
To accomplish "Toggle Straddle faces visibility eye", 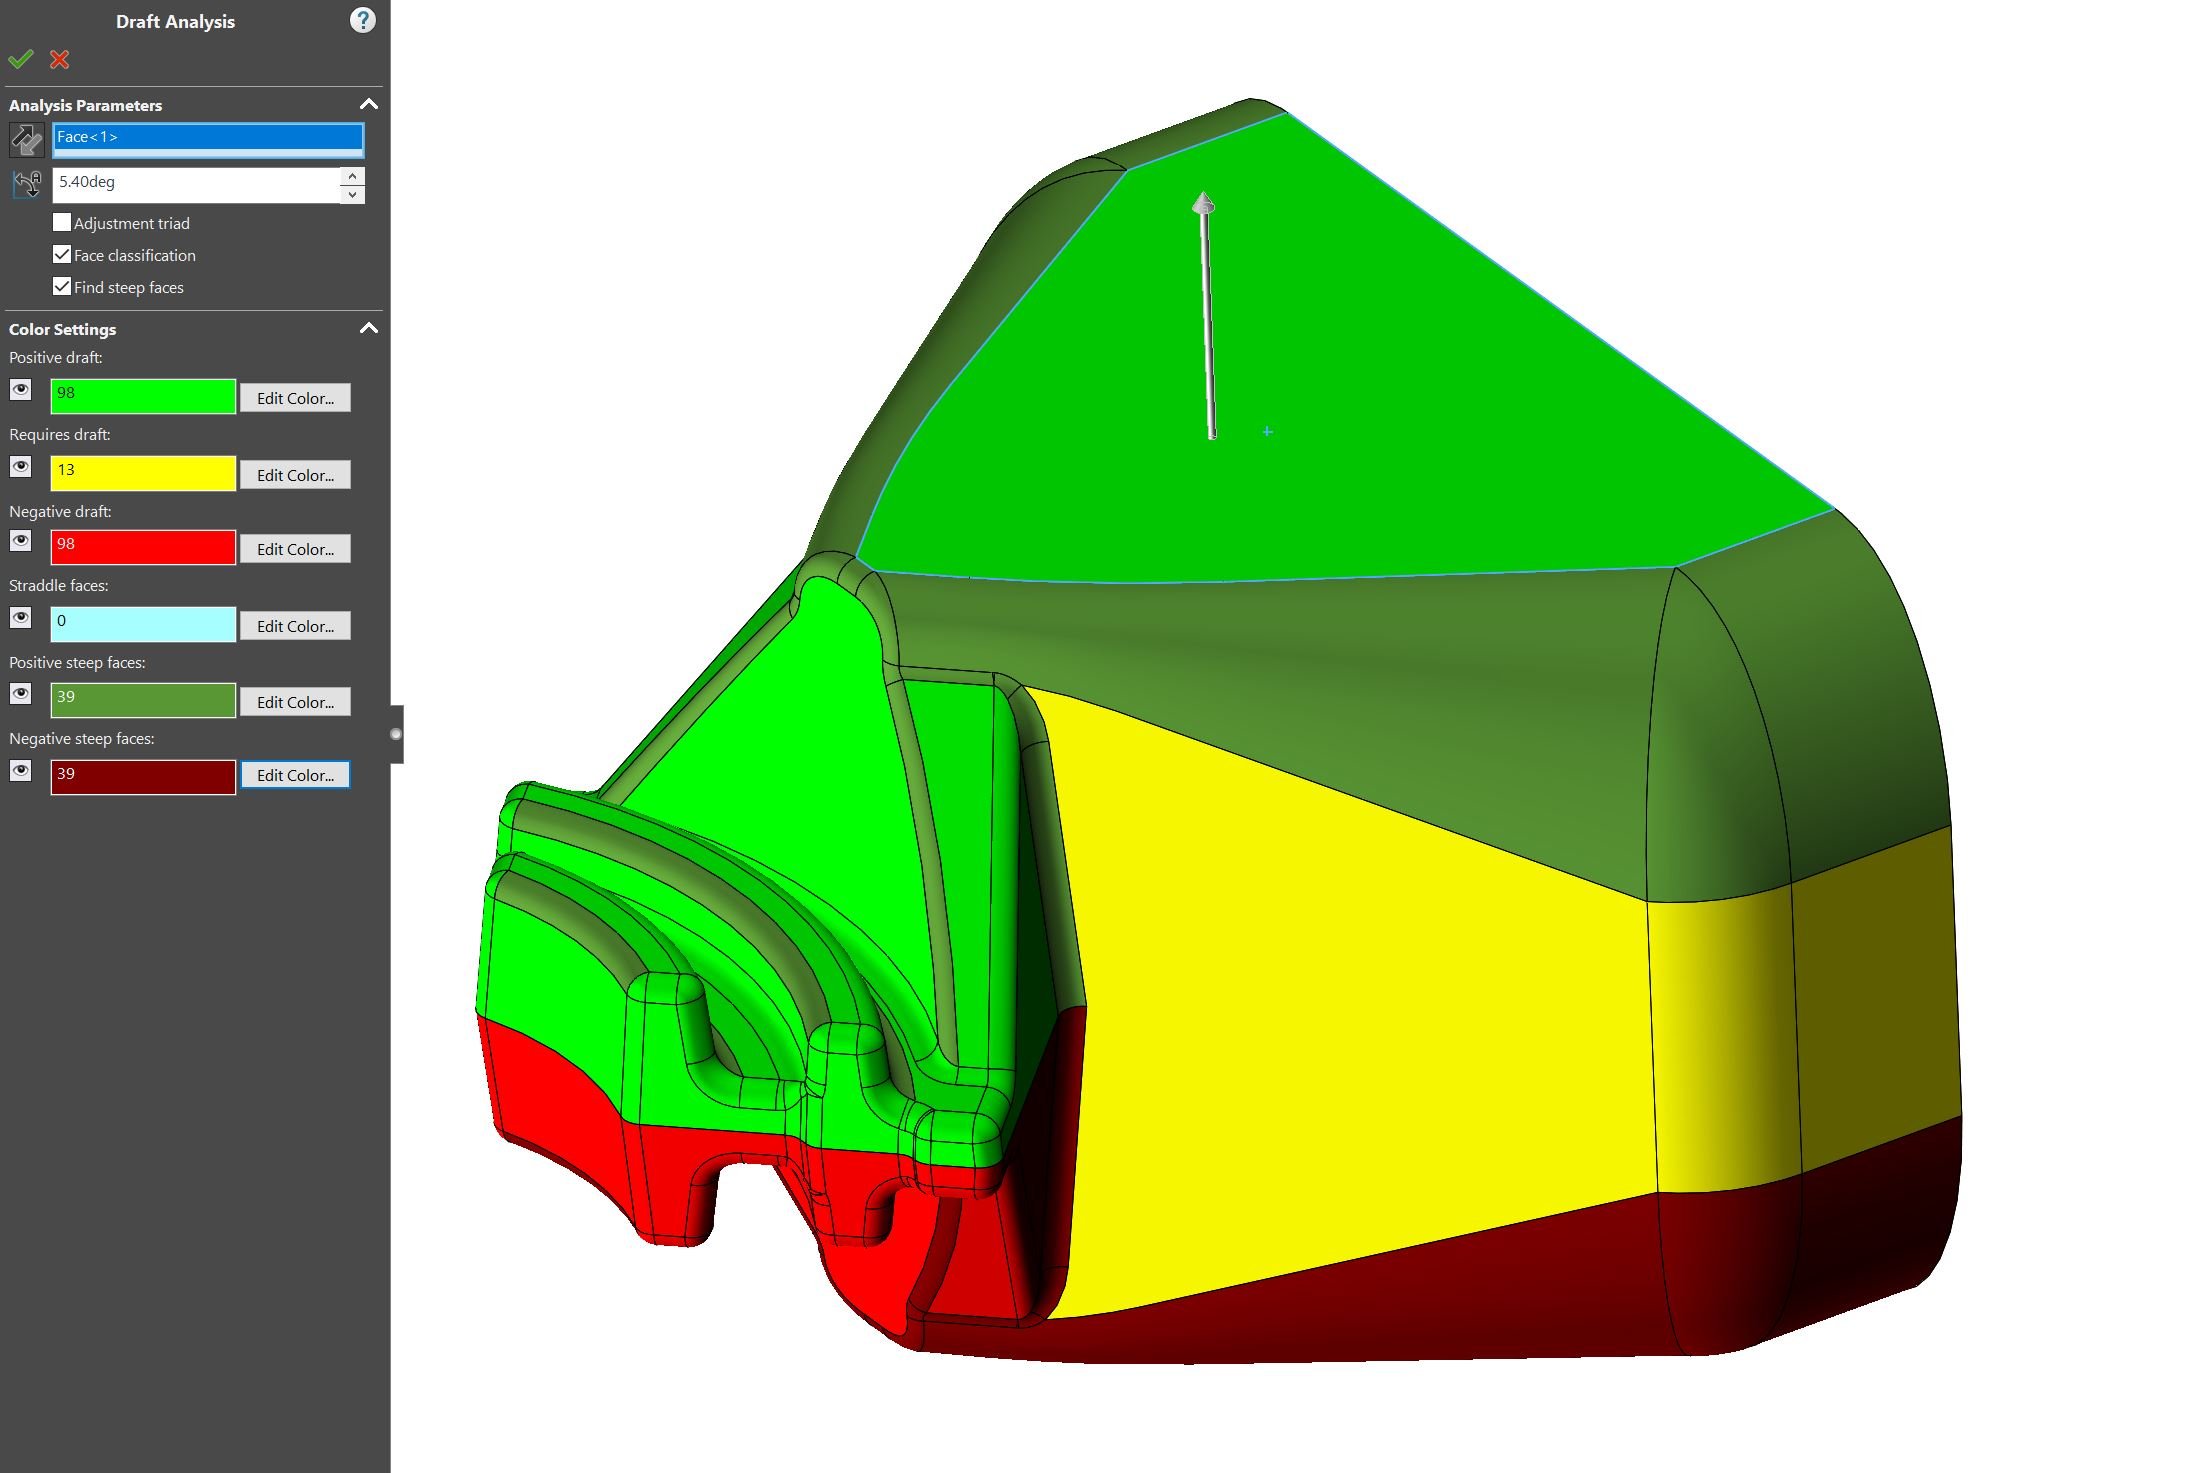I will tap(21, 618).
